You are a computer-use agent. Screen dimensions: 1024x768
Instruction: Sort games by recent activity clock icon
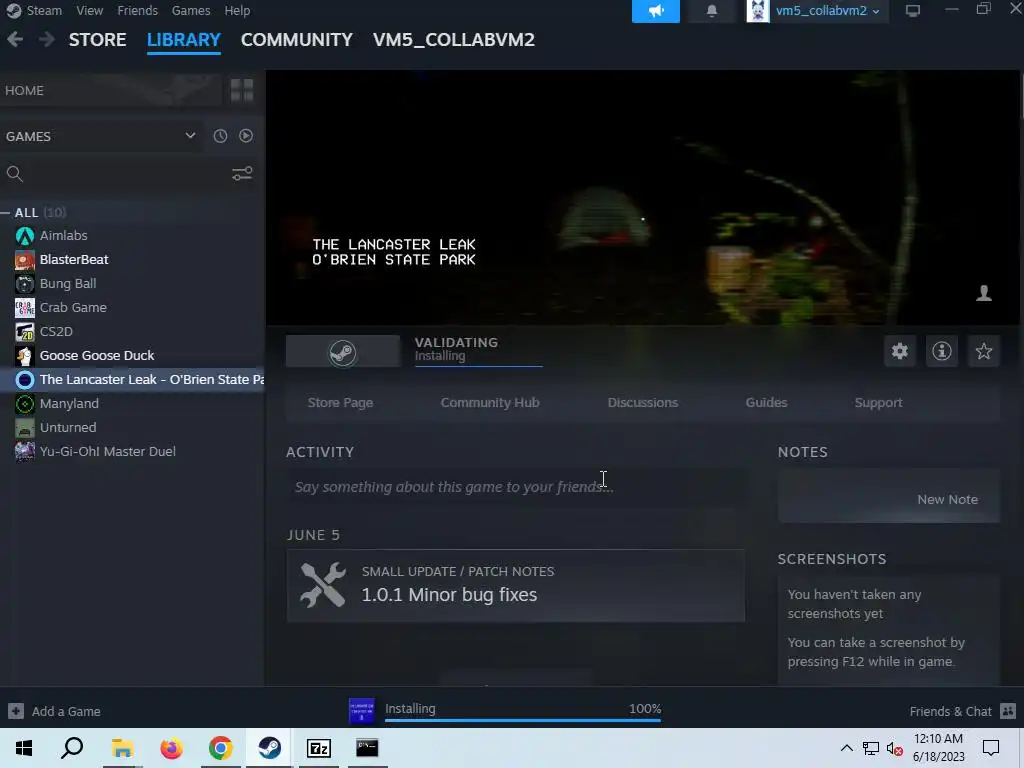[x=220, y=136]
